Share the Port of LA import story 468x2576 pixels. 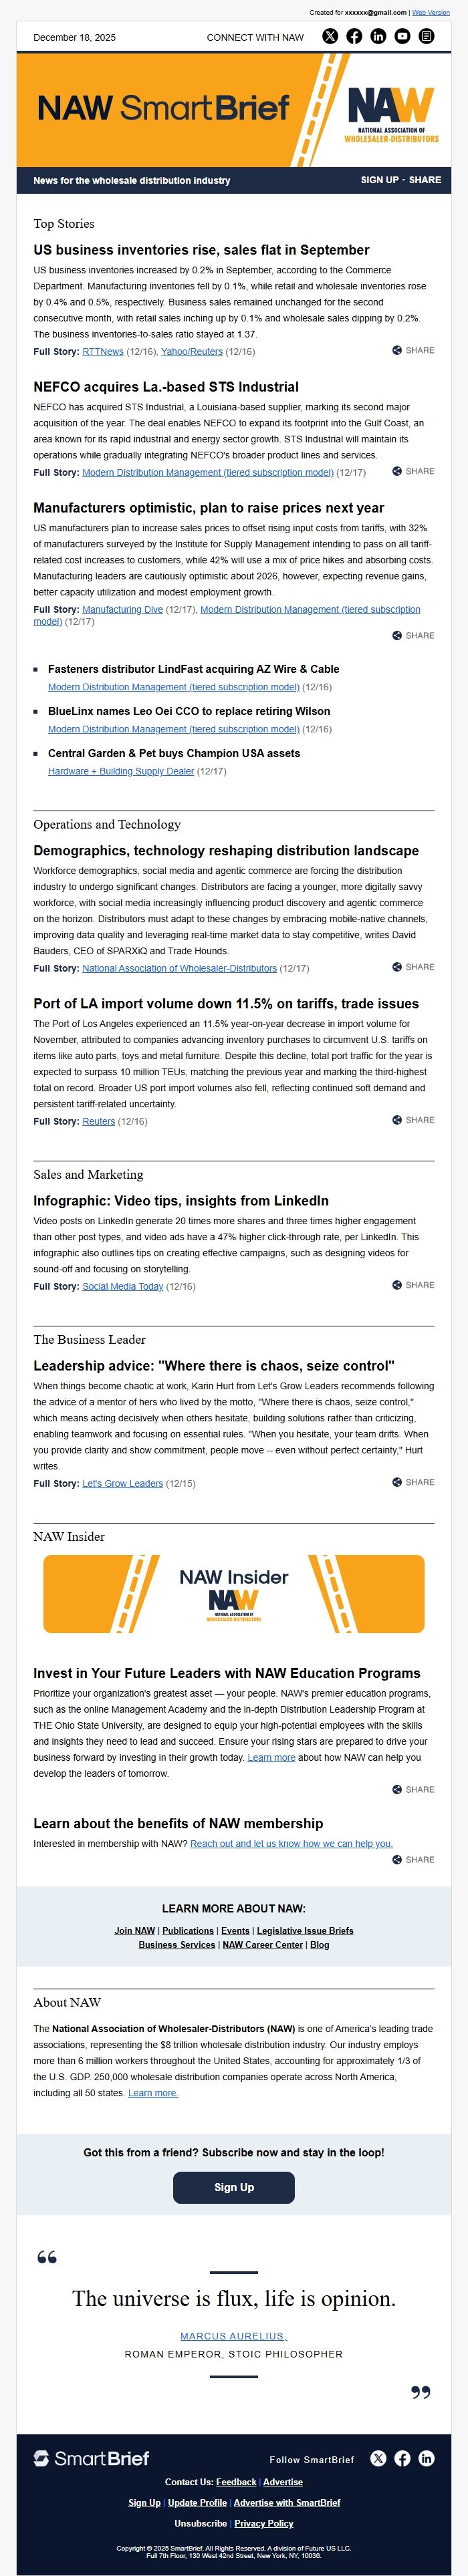coord(413,1120)
